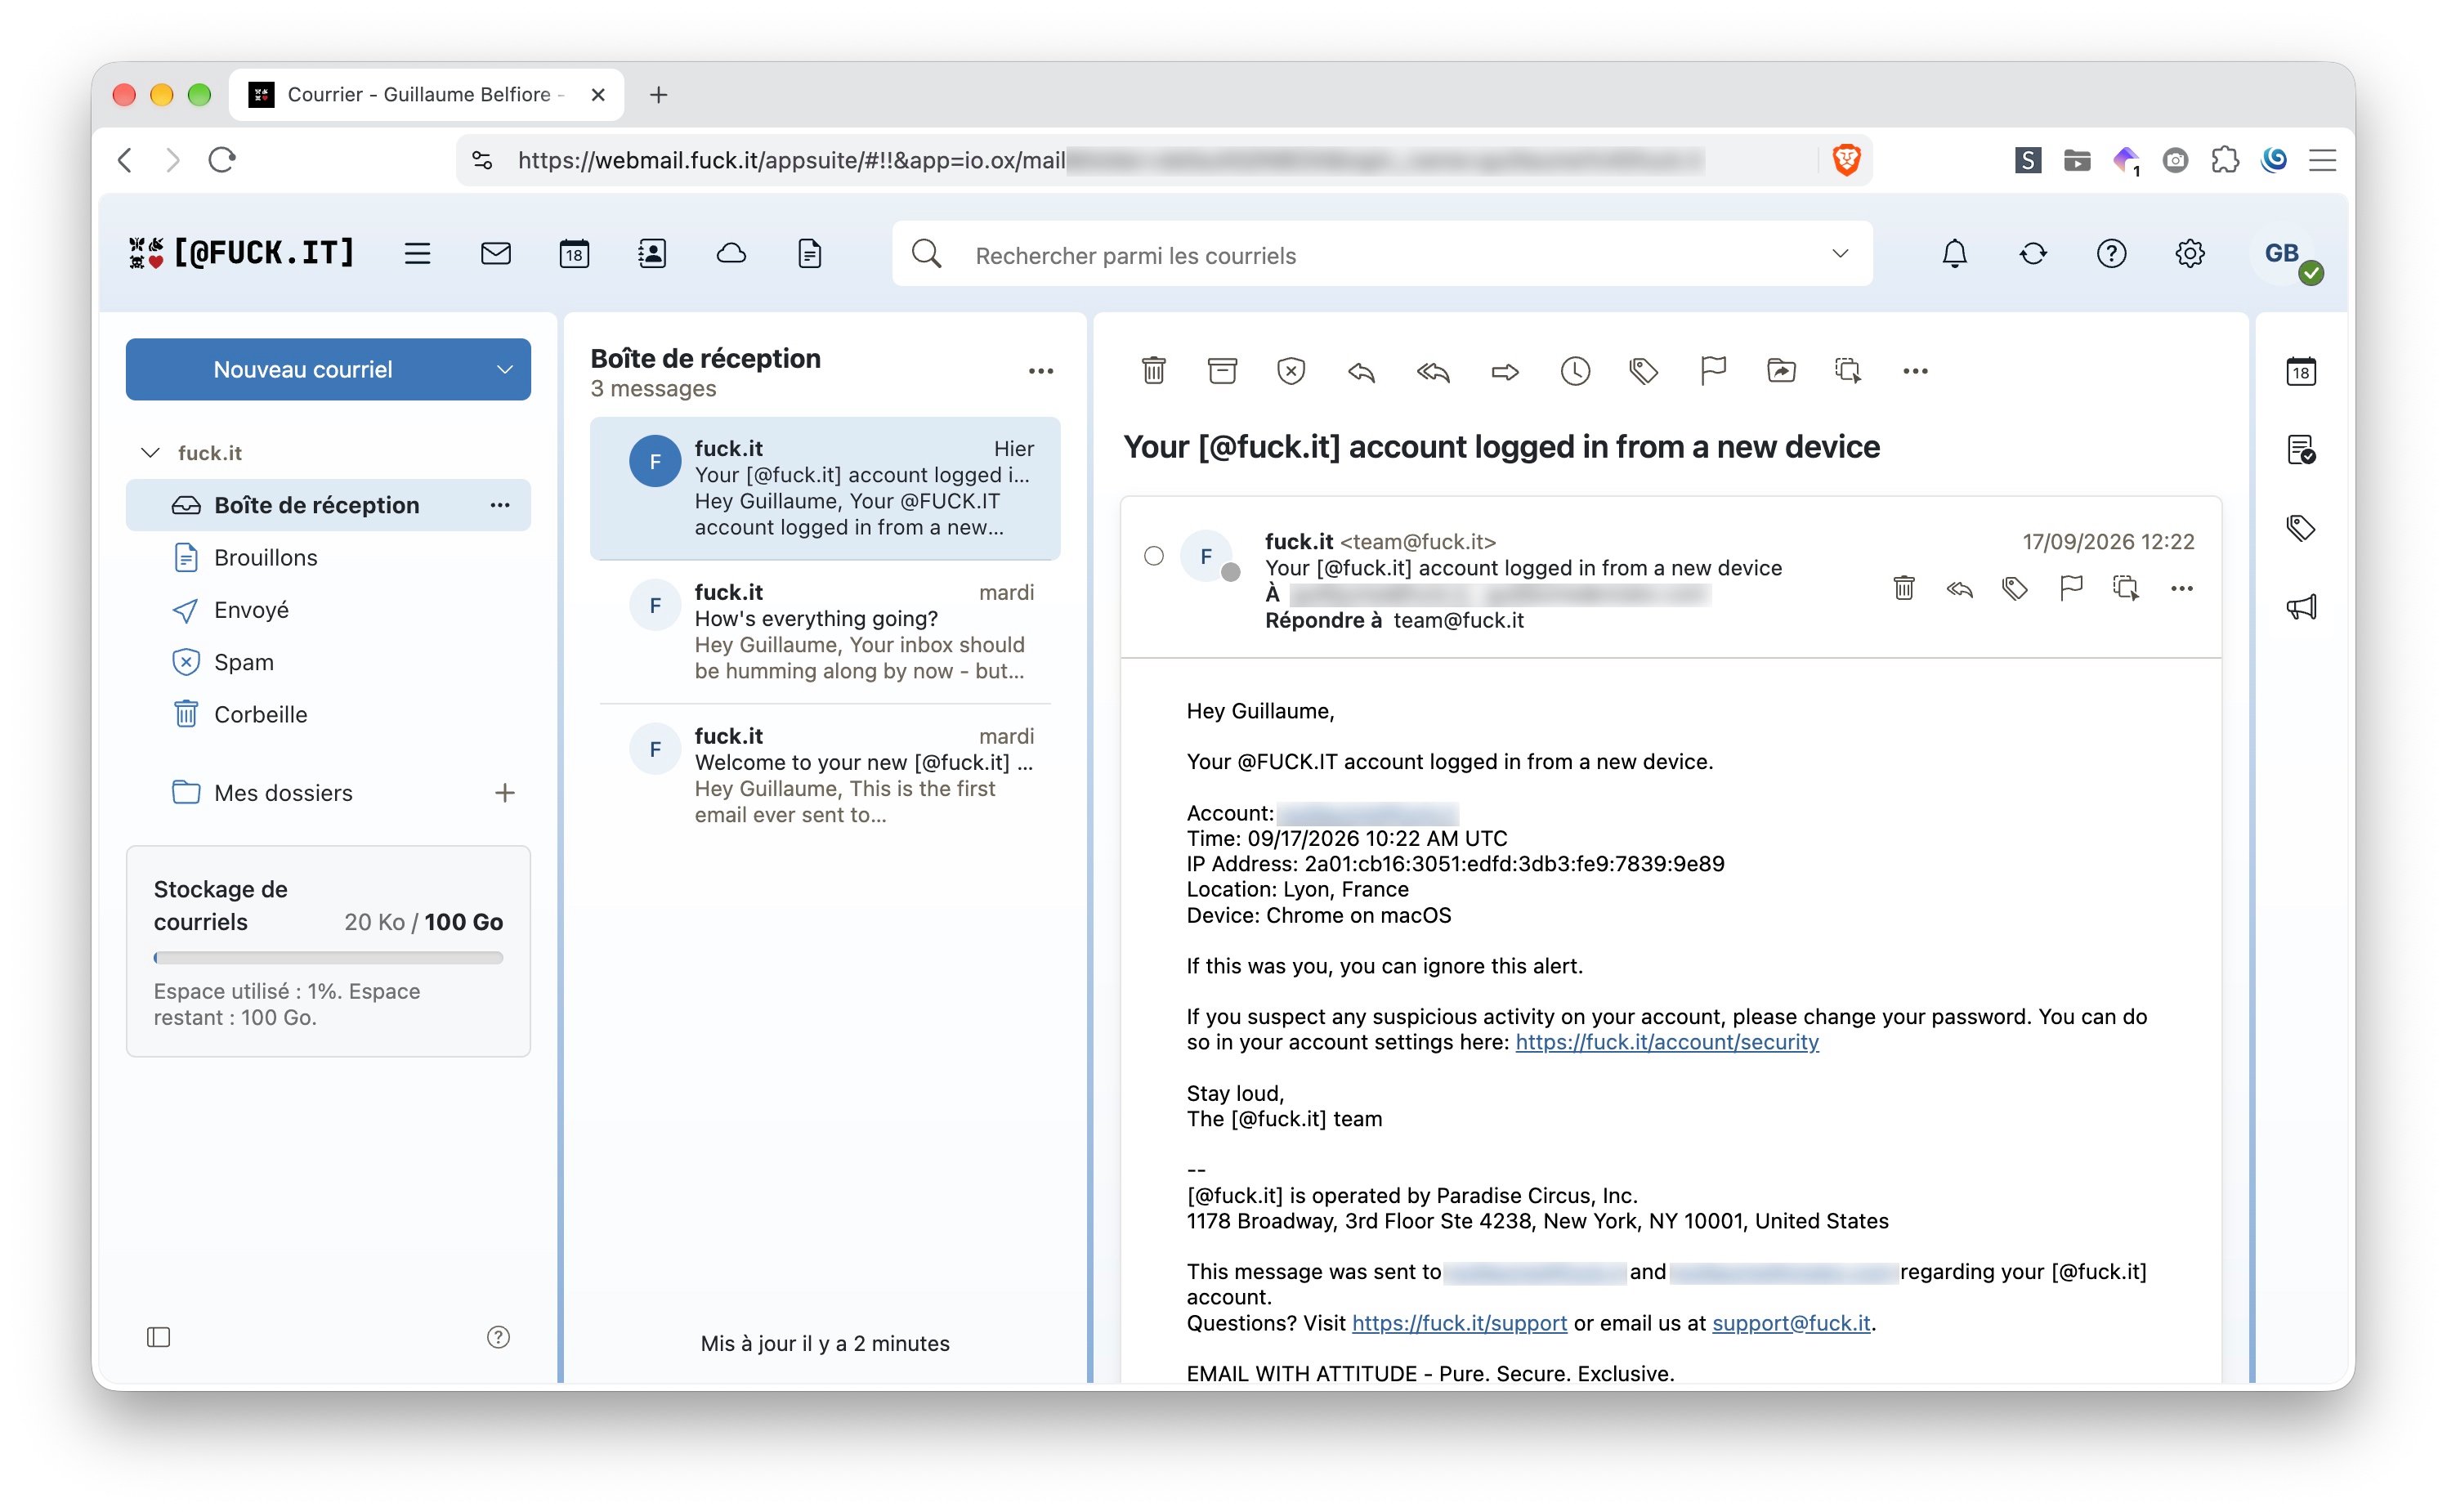Click the mail storage usage bar
The image size is (2447, 1512).
(328, 957)
